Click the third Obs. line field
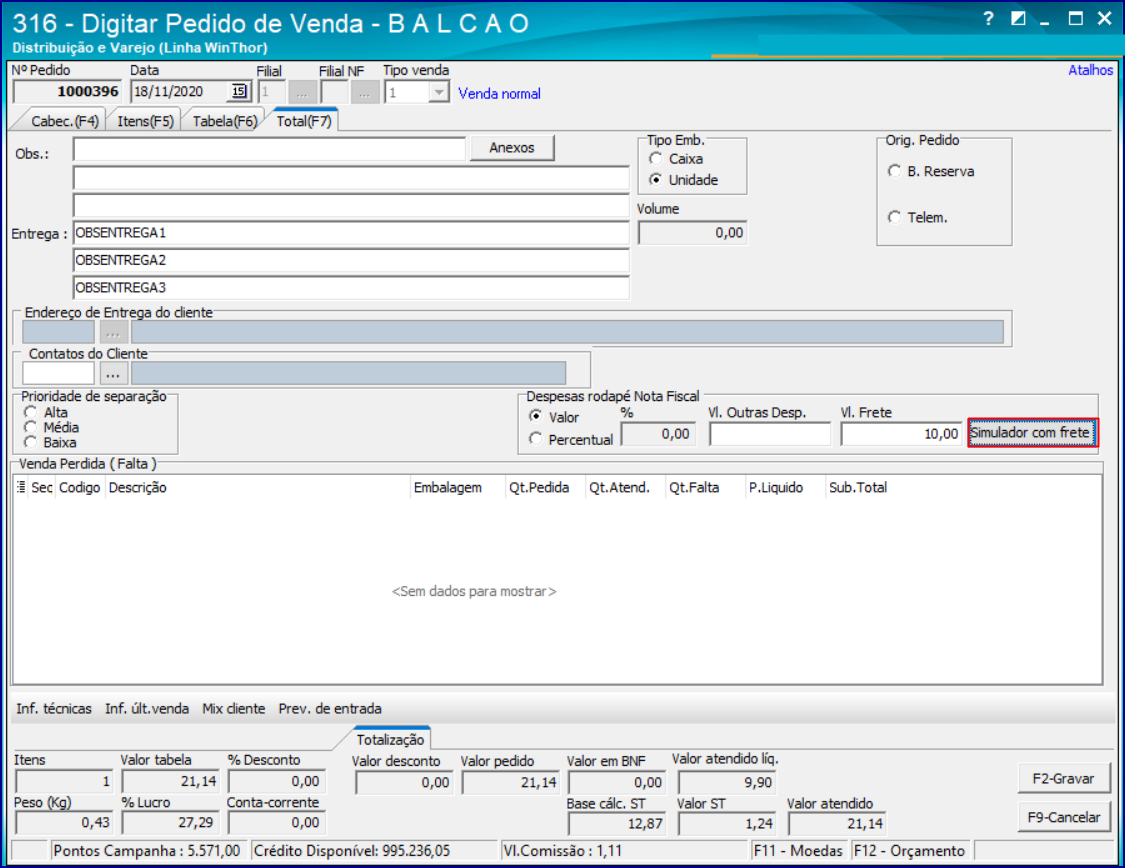 tap(351, 205)
